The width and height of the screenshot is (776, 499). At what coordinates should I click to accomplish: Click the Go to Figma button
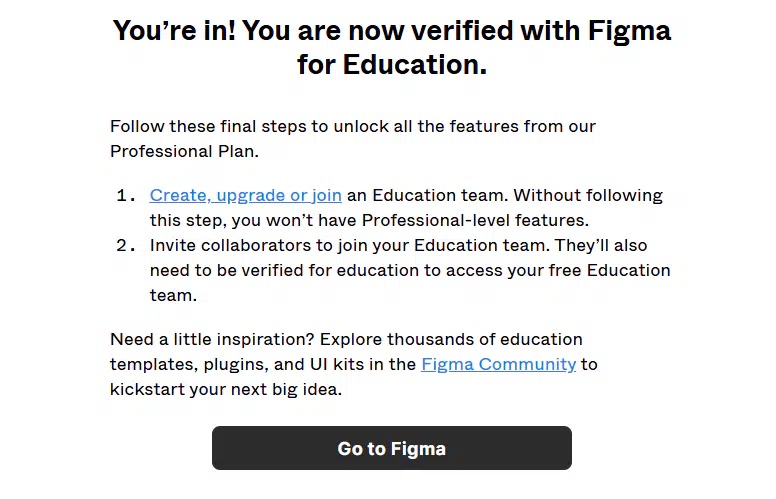coord(391,448)
